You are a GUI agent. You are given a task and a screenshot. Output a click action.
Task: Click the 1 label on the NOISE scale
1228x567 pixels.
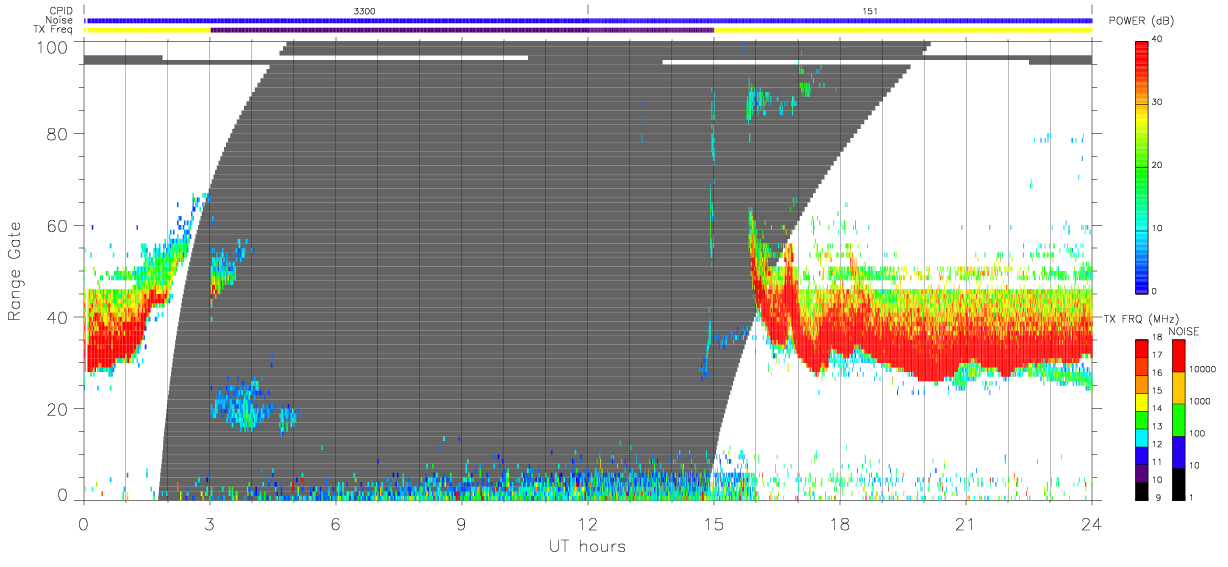click(1189, 497)
